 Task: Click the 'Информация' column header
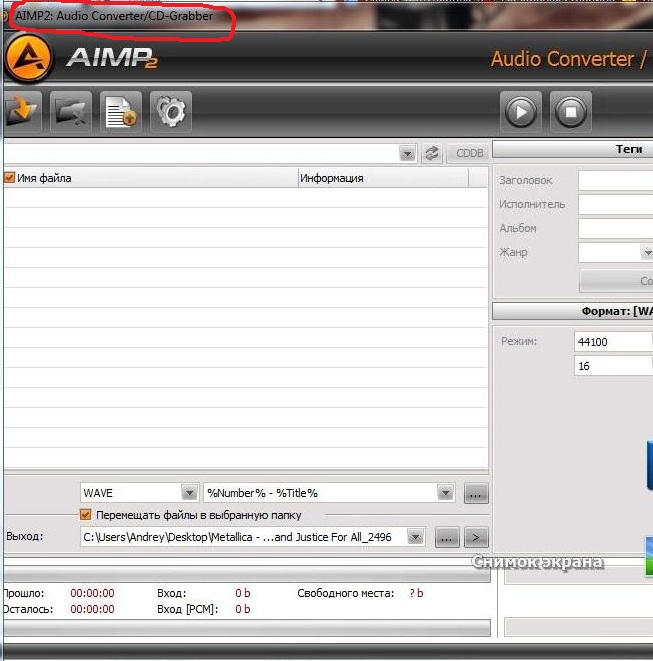click(x=382, y=178)
